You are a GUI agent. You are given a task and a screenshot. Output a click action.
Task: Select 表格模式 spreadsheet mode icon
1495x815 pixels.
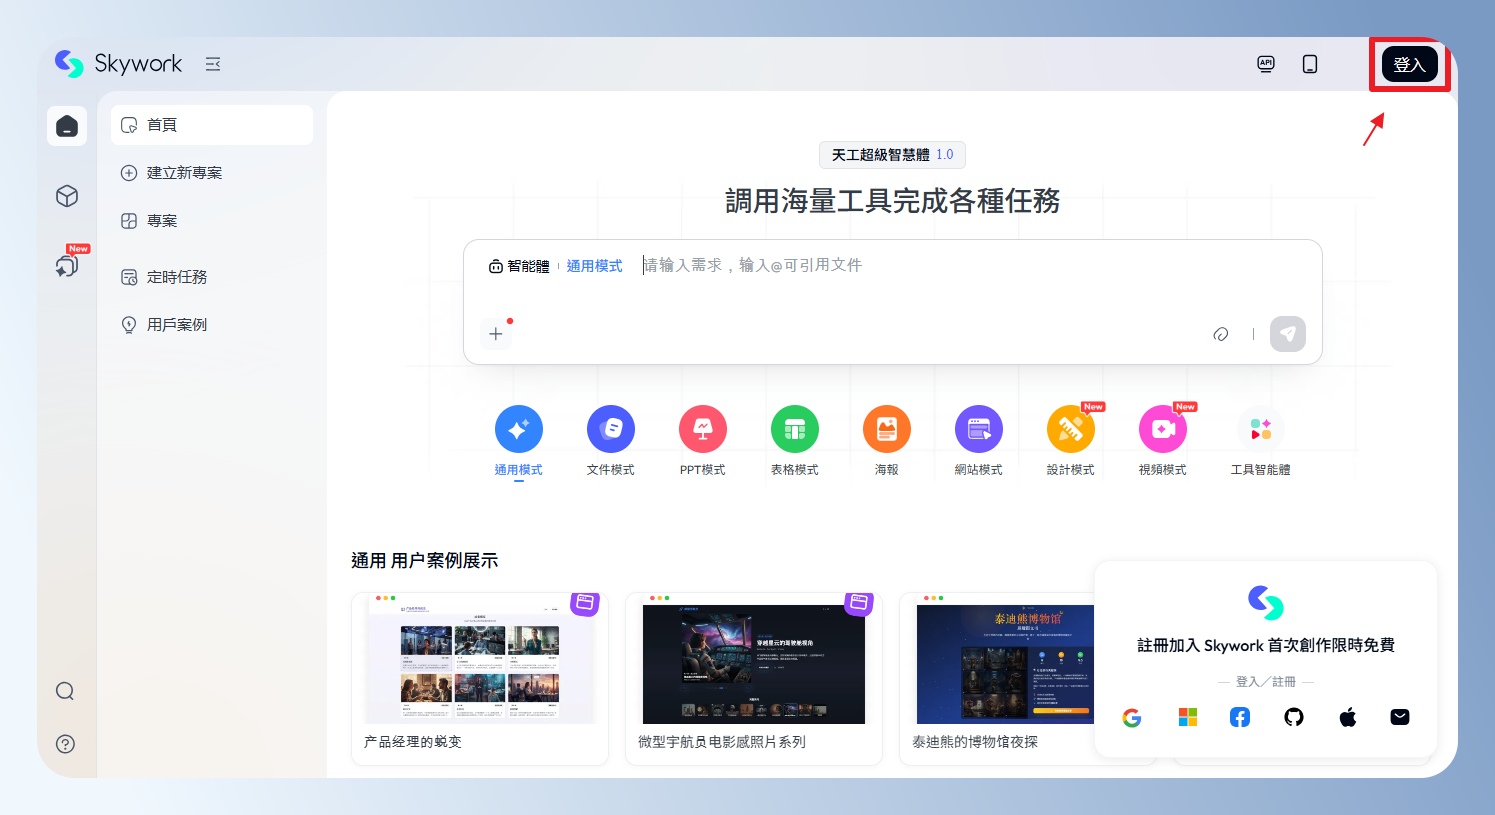tap(794, 430)
